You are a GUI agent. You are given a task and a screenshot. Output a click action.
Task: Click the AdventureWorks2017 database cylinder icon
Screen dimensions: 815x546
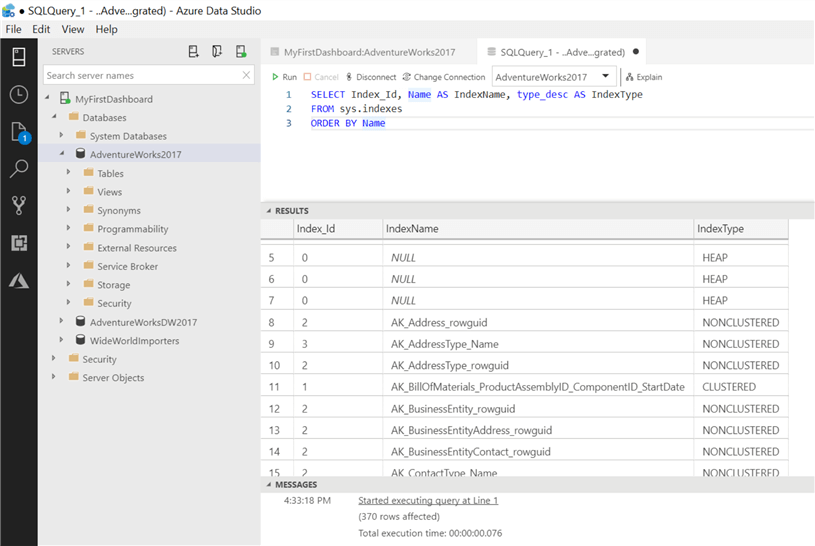coord(81,153)
